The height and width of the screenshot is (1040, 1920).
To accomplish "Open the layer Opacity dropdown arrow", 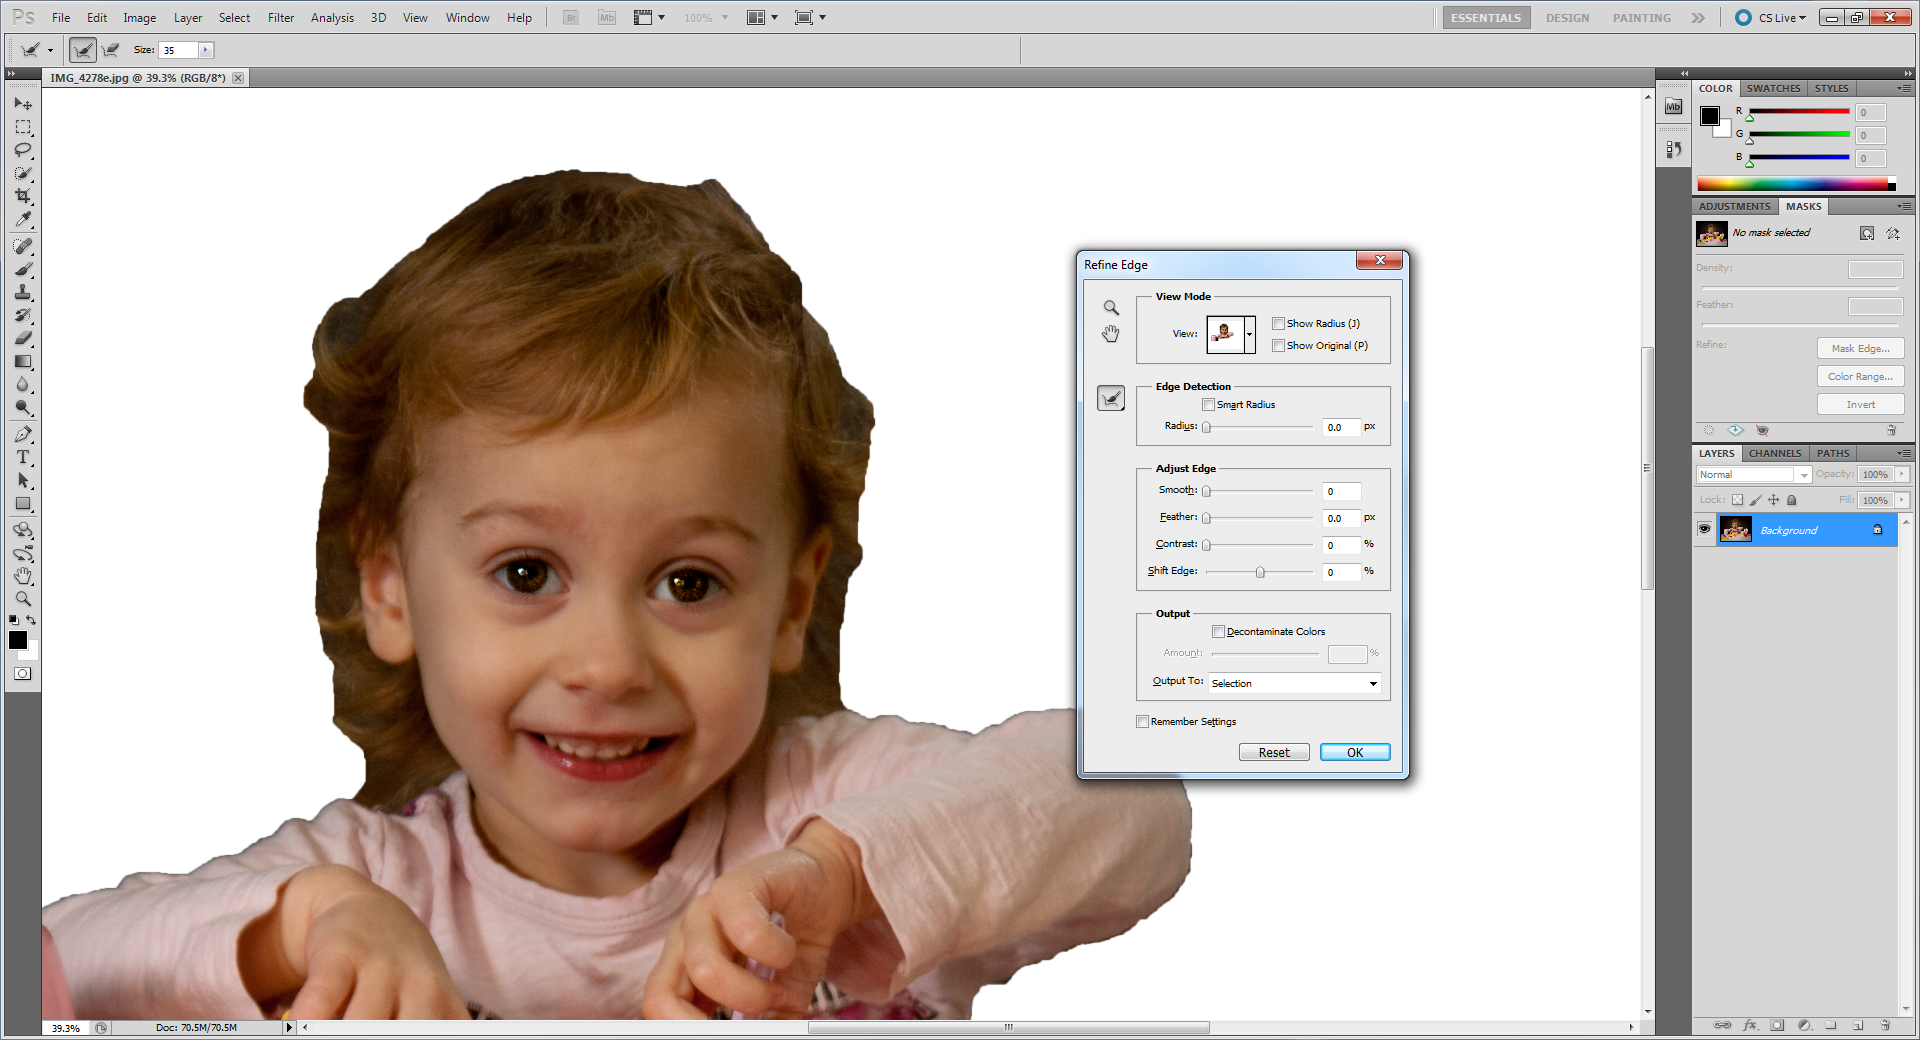I will pos(1902,474).
